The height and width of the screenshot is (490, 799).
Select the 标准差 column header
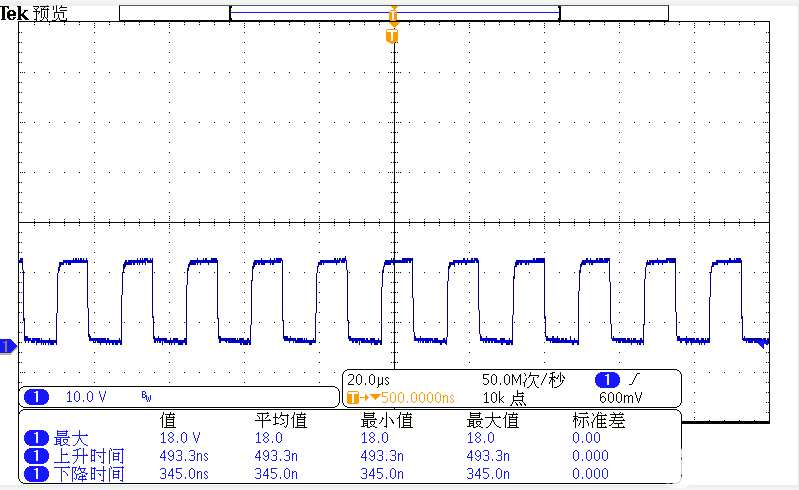598,421
